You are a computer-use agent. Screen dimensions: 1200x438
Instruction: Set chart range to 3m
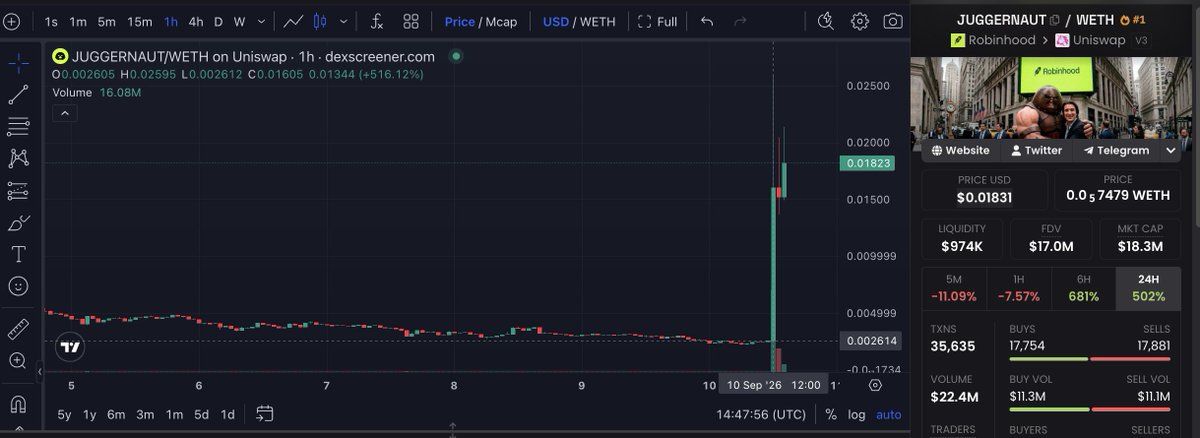click(145, 414)
